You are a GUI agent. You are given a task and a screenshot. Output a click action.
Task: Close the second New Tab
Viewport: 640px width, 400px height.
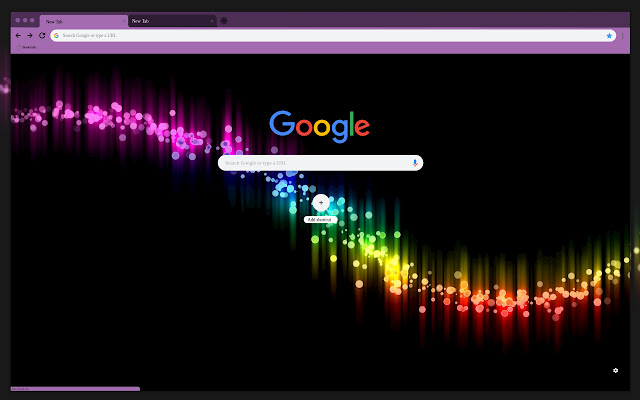tap(212, 21)
